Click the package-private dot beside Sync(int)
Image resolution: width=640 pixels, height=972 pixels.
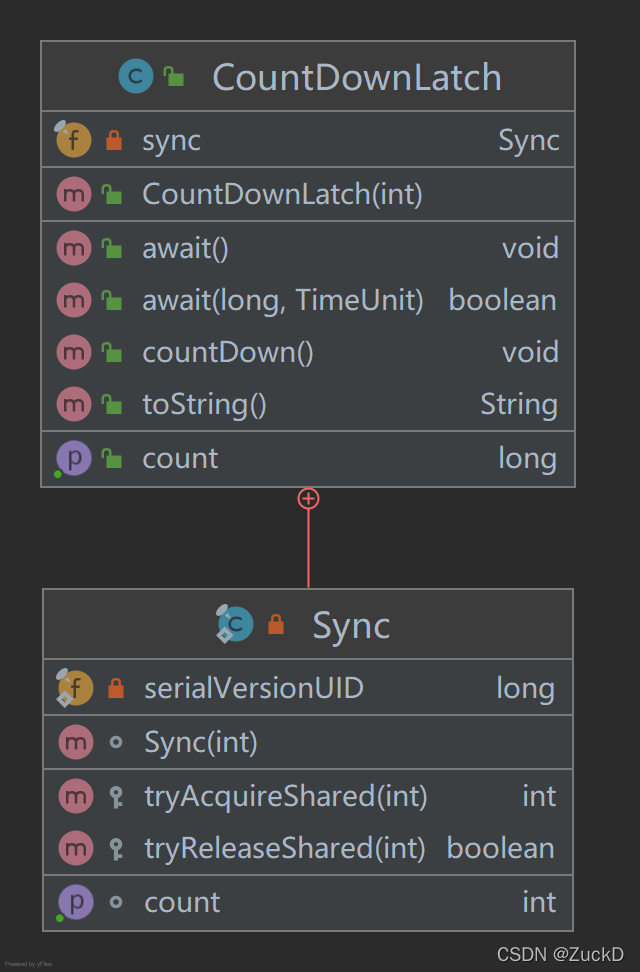click(116, 742)
